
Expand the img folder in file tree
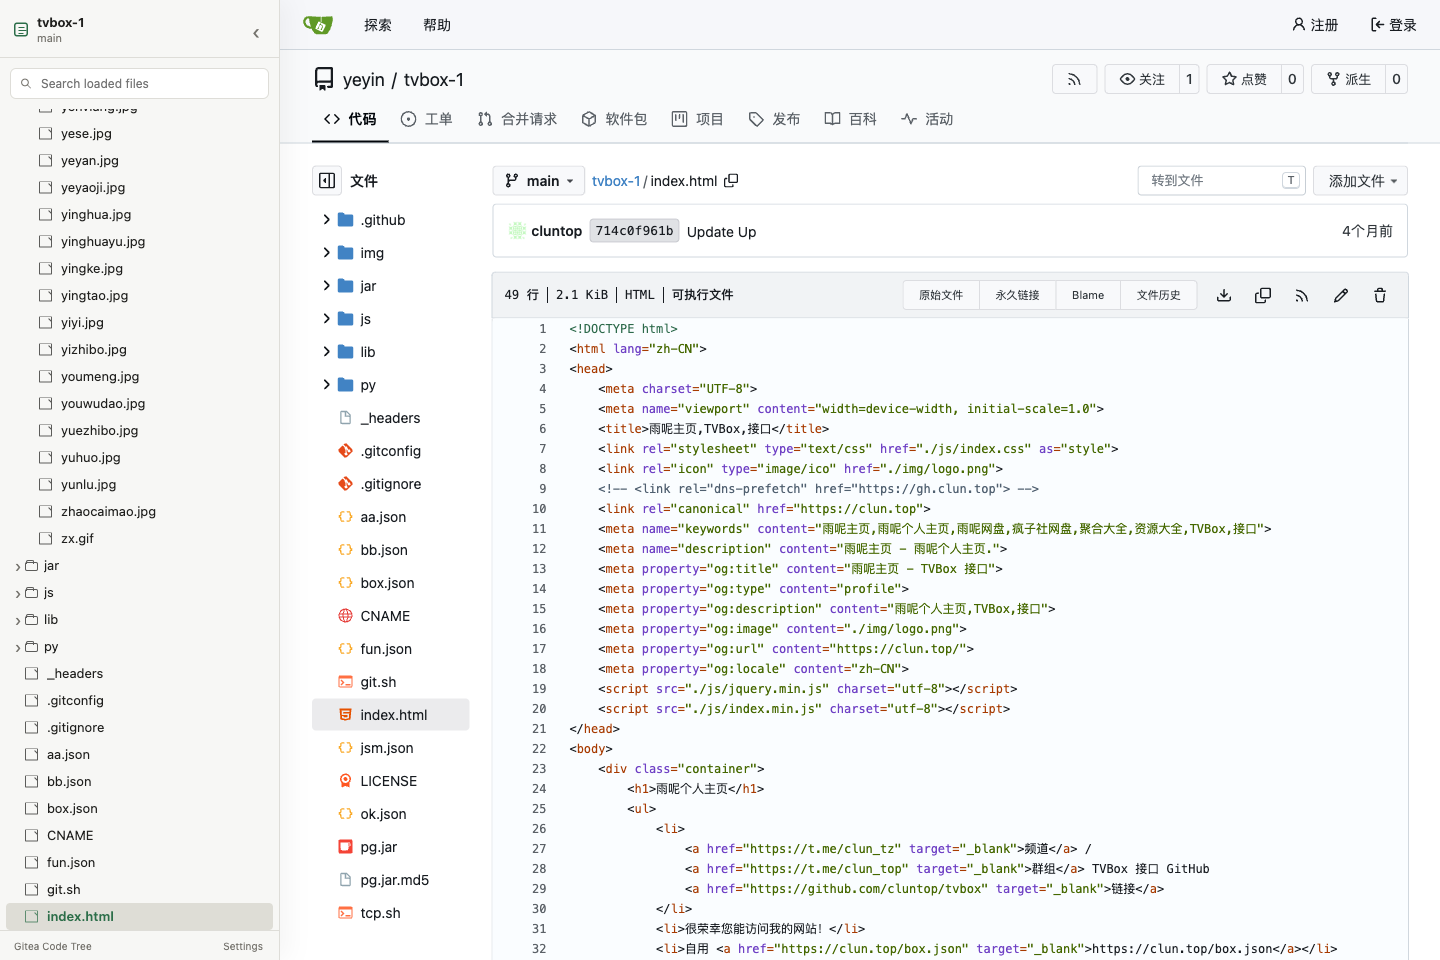(x=326, y=253)
